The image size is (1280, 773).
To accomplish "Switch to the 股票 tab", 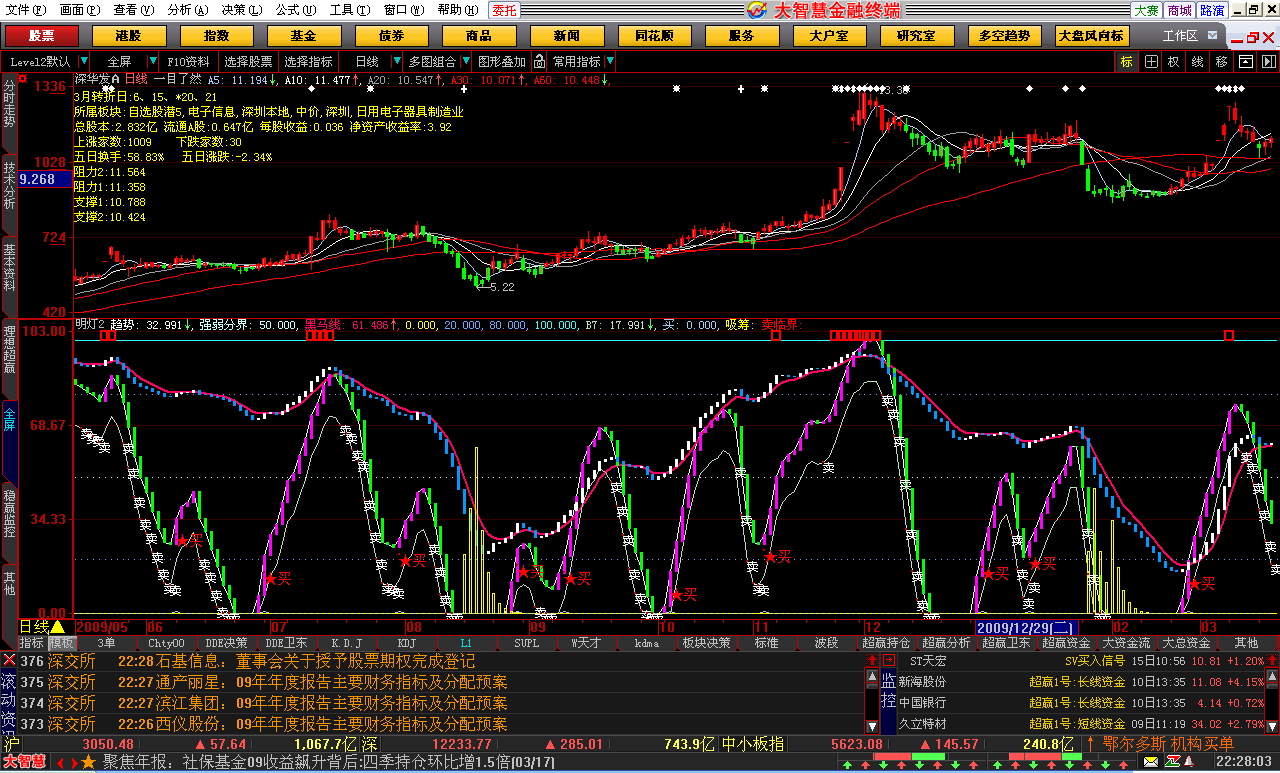I will tap(42, 36).
